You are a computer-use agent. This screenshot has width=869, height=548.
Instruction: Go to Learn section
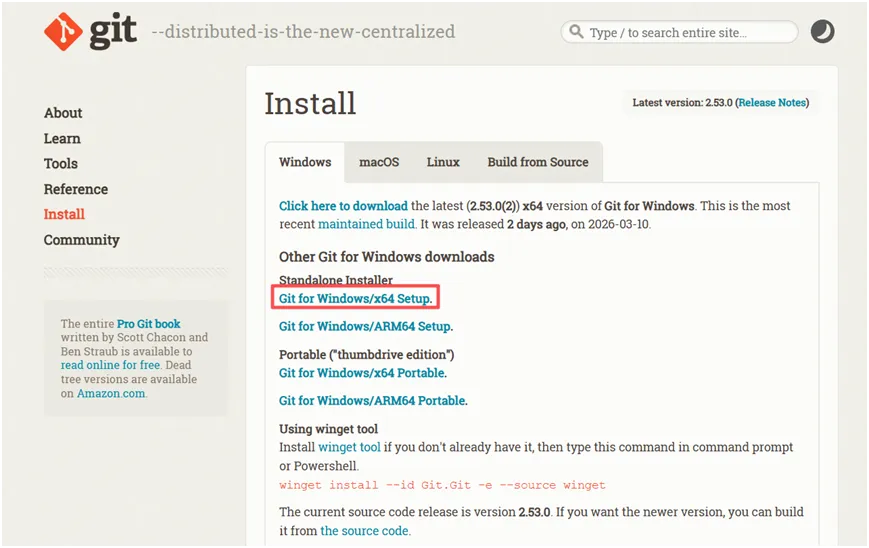tap(62, 139)
